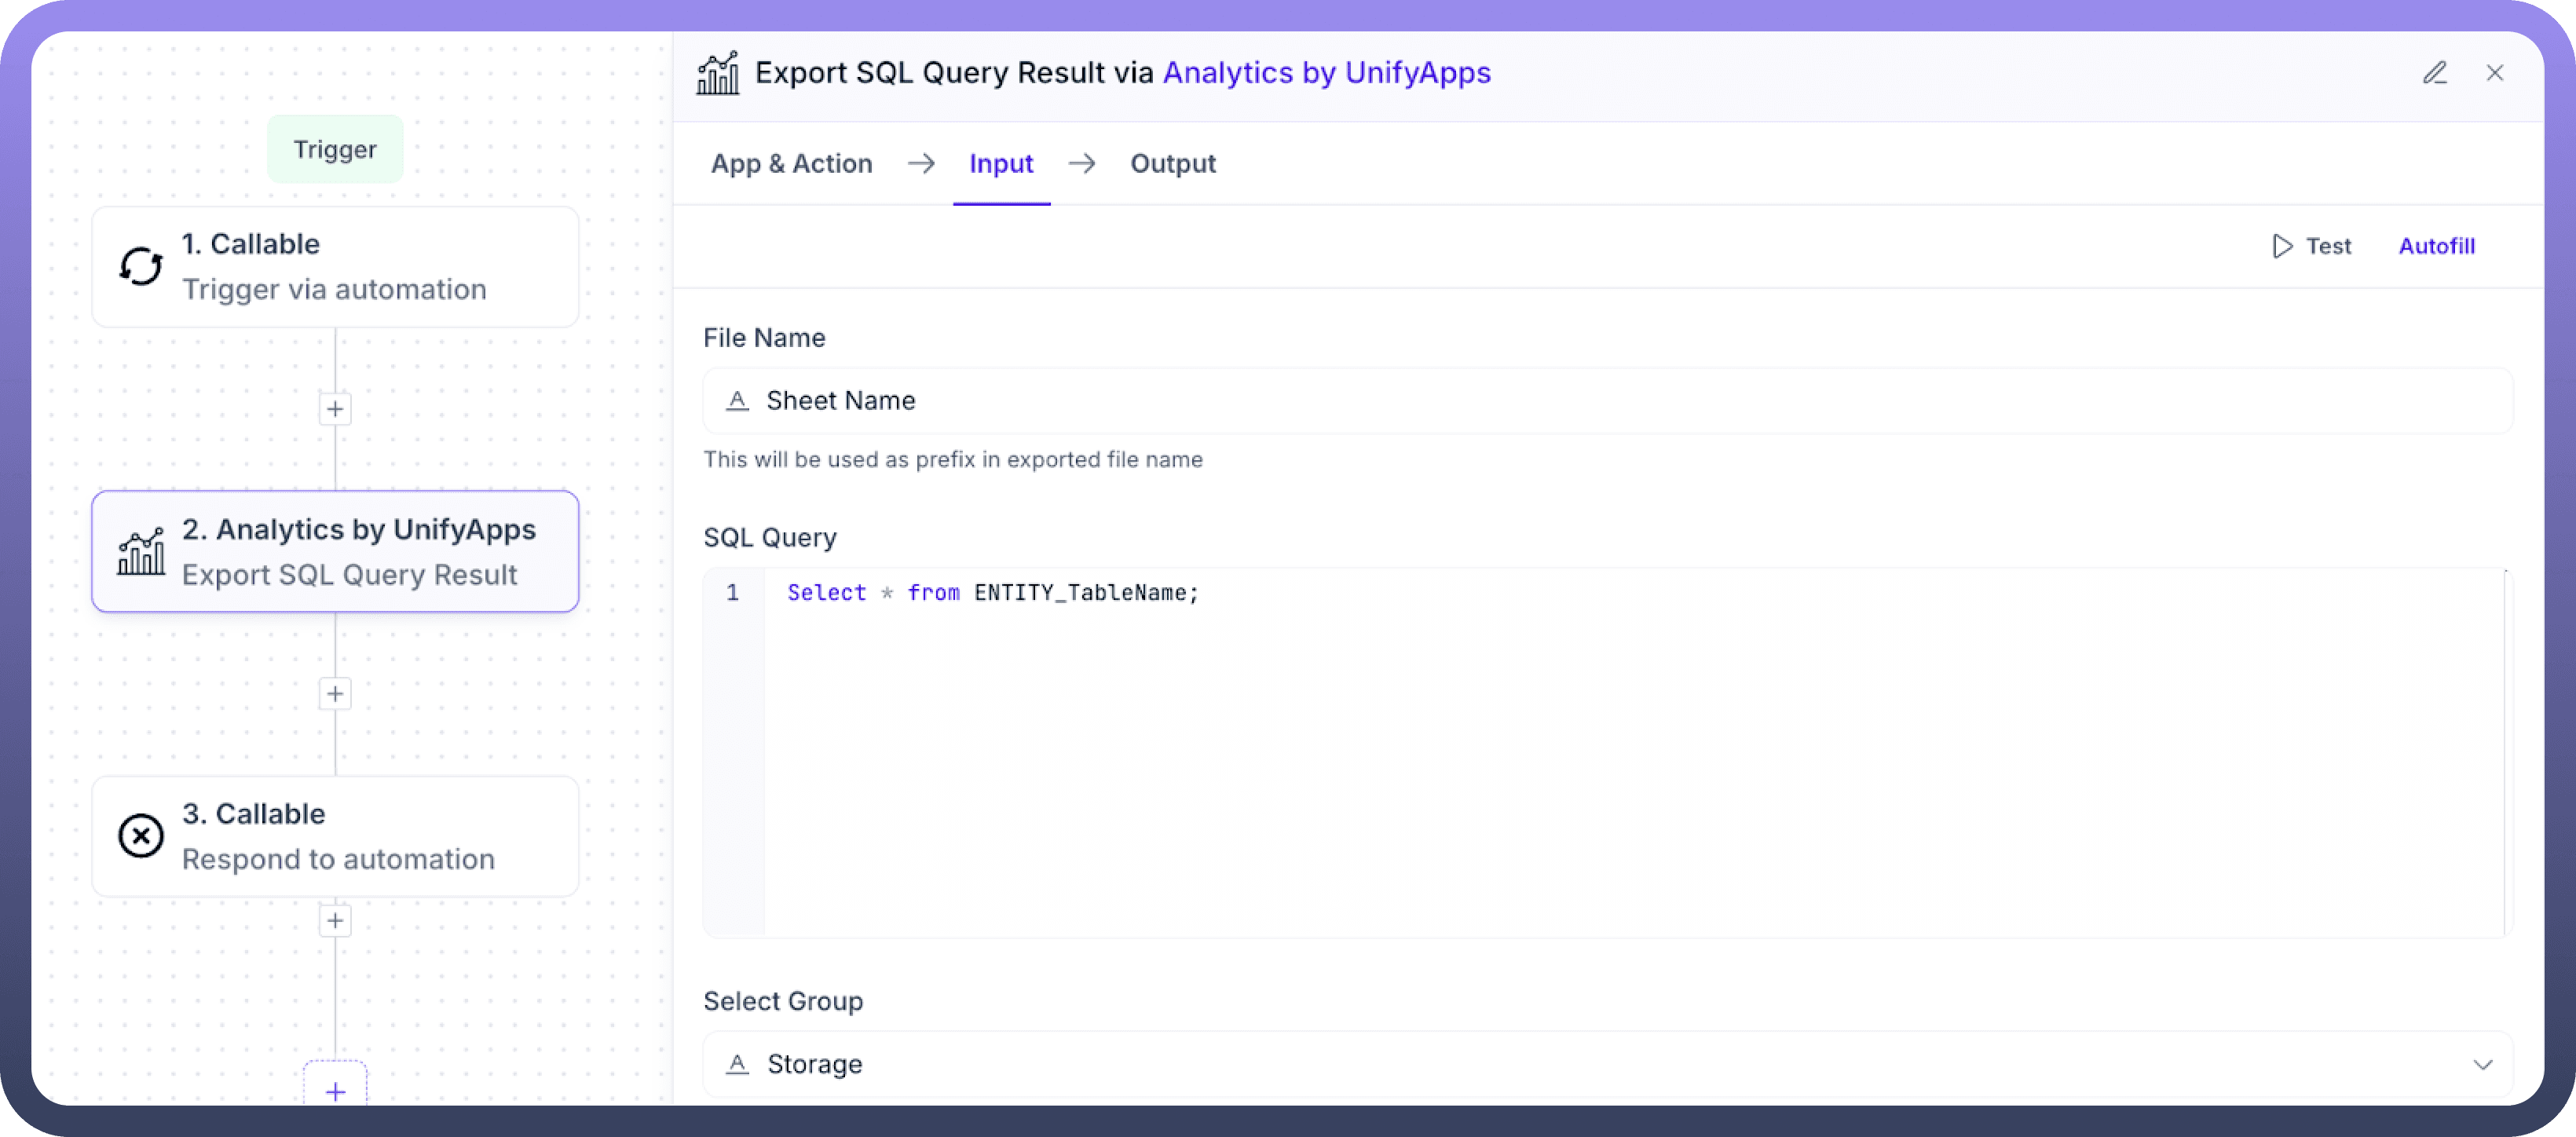Click the pencil edit icon in header
The image size is (2576, 1137).
tap(2434, 73)
